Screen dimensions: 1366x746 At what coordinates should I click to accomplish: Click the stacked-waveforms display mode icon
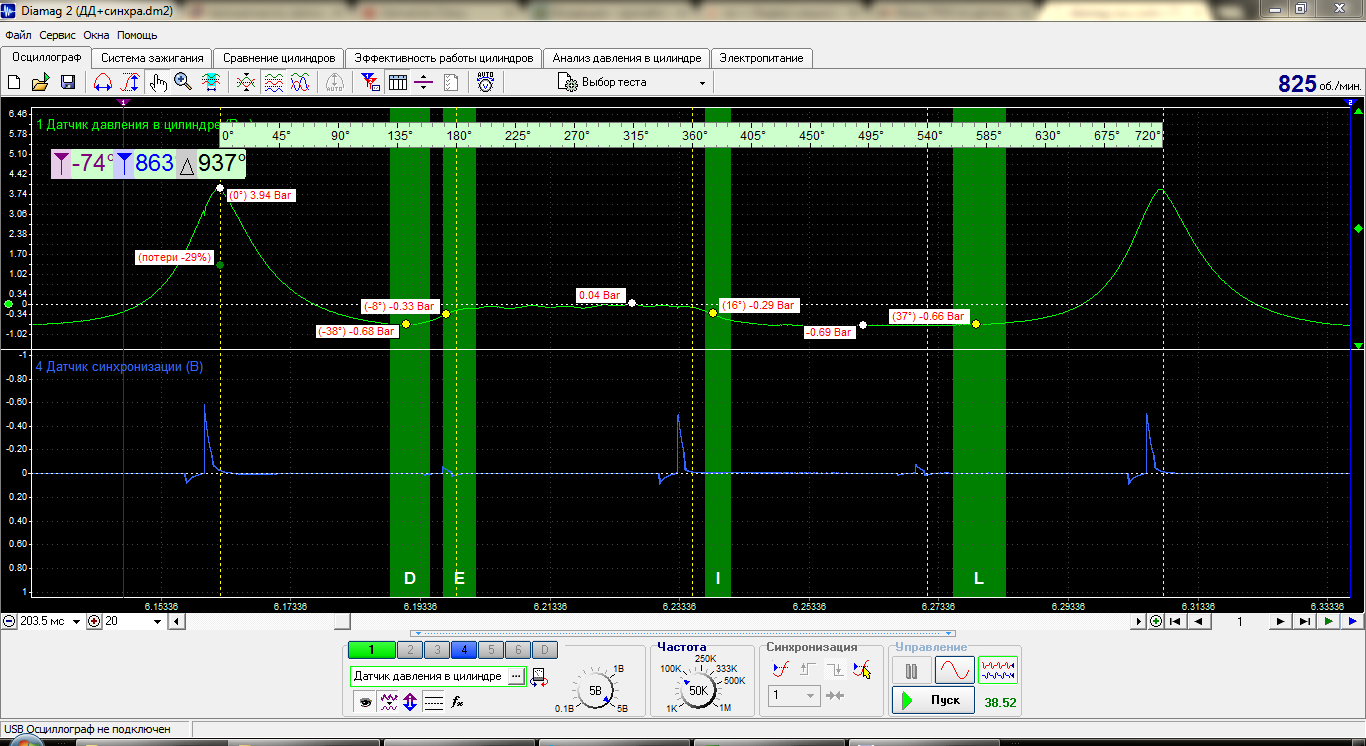click(x=273, y=83)
